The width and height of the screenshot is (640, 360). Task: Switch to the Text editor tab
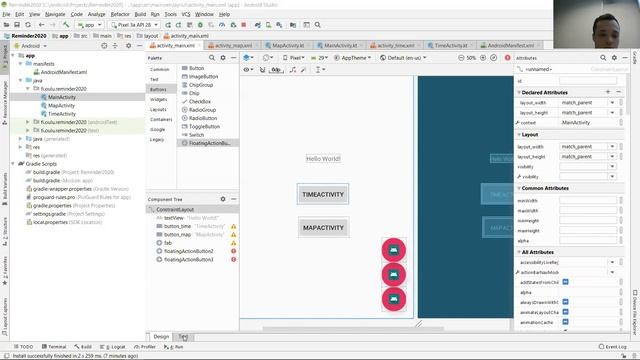(183, 337)
